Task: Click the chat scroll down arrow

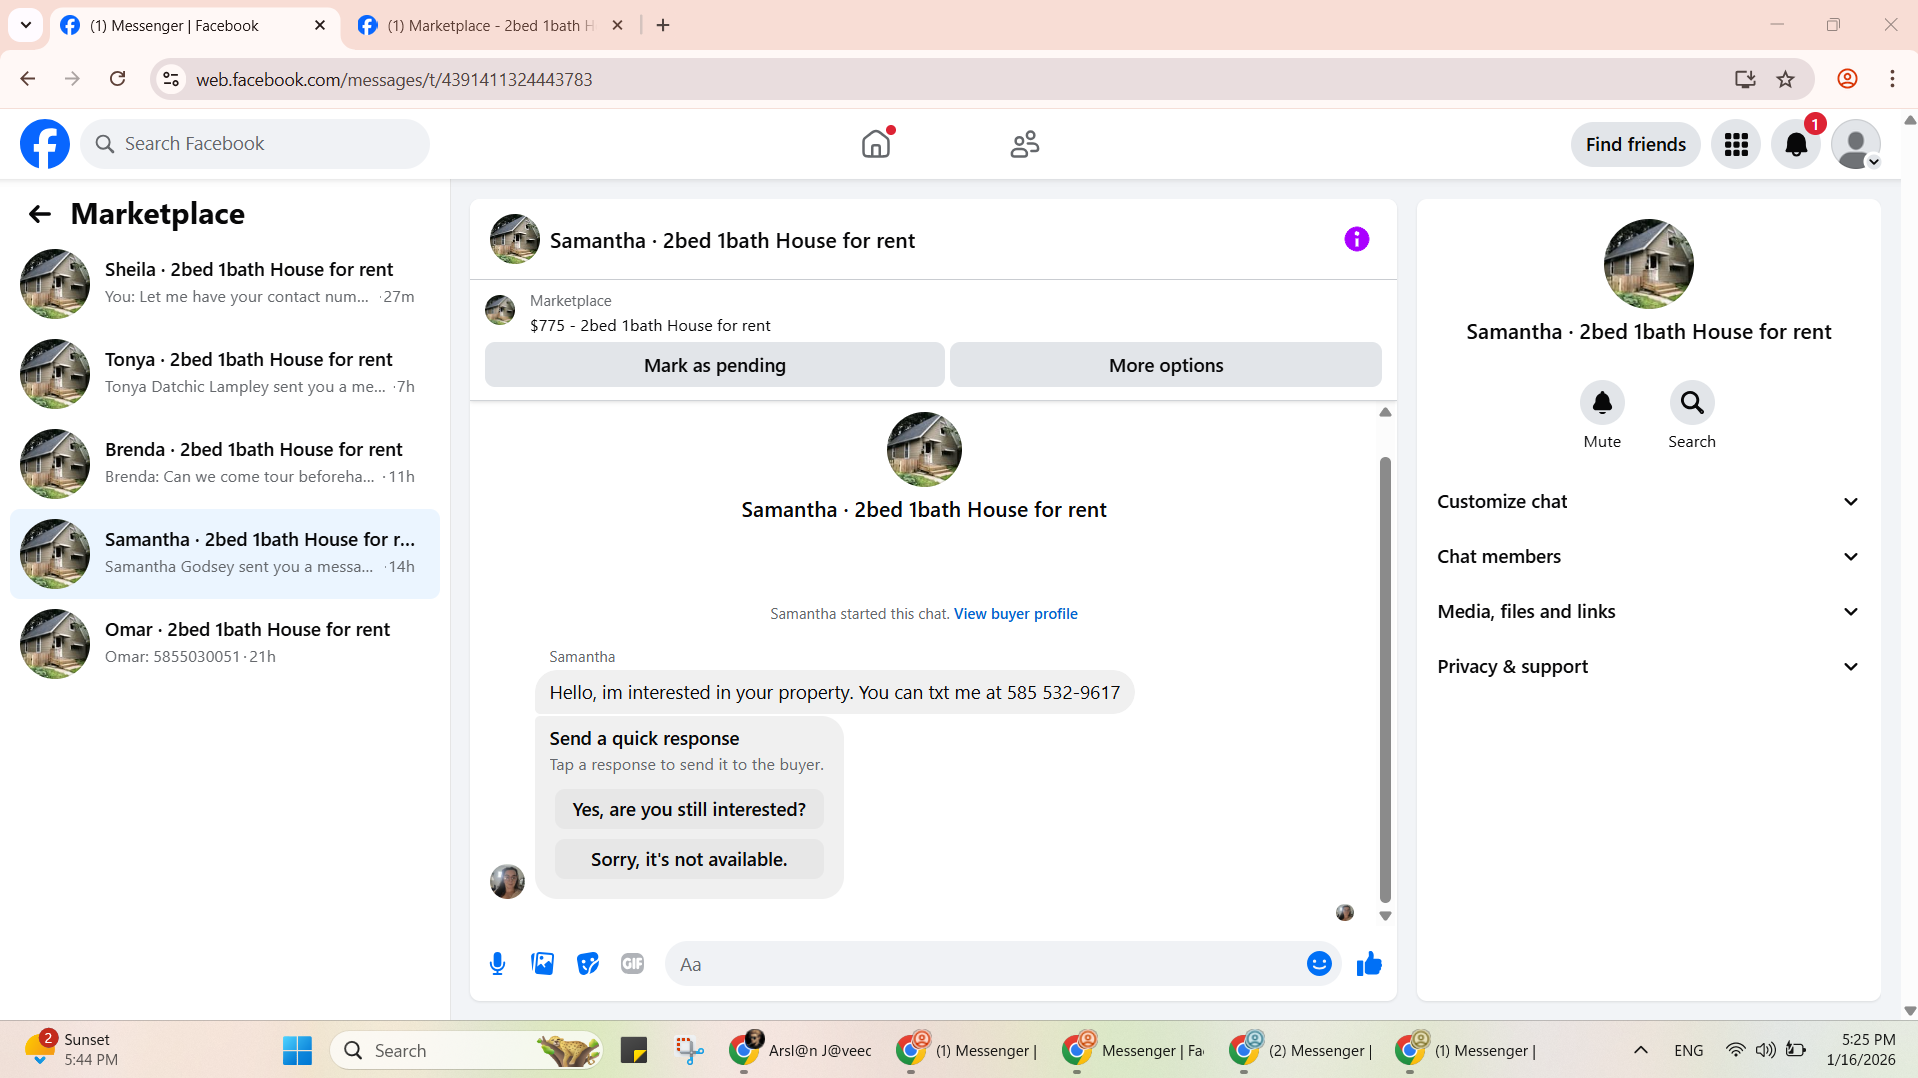Action: (1385, 916)
